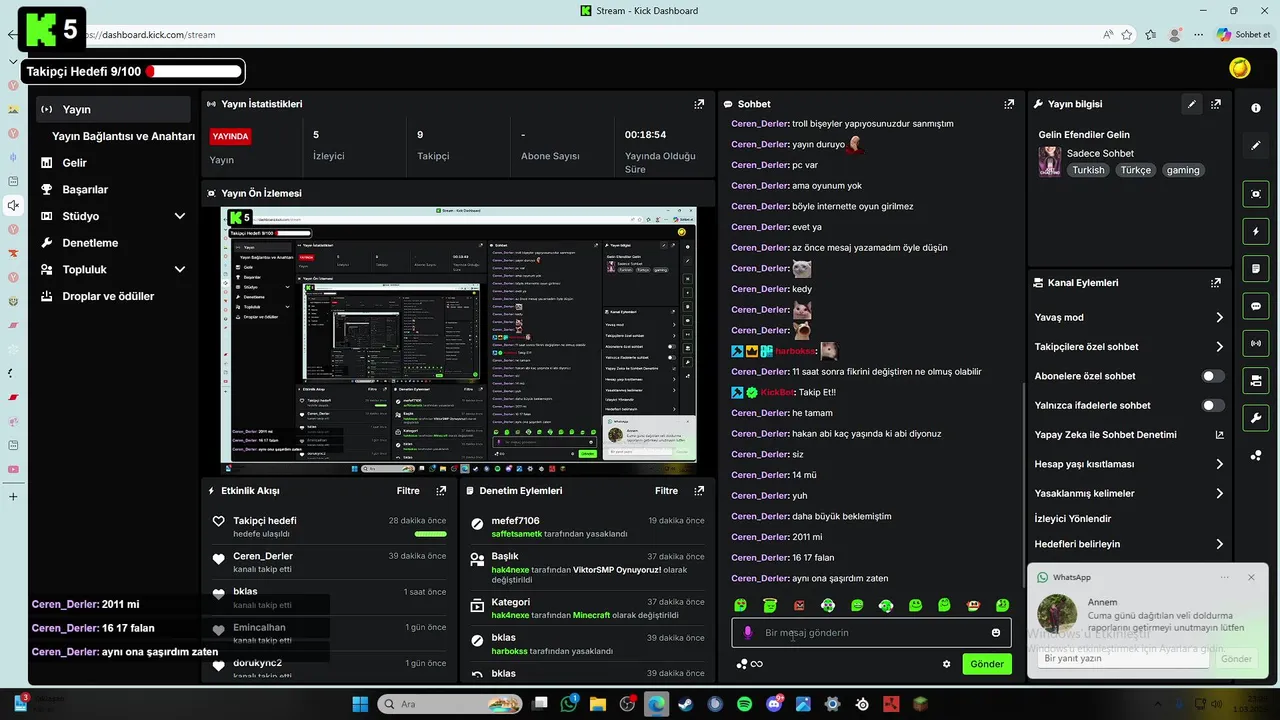Open Spotify from the taskbar
The width and height of the screenshot is (1280, 720).
point(744,704)
